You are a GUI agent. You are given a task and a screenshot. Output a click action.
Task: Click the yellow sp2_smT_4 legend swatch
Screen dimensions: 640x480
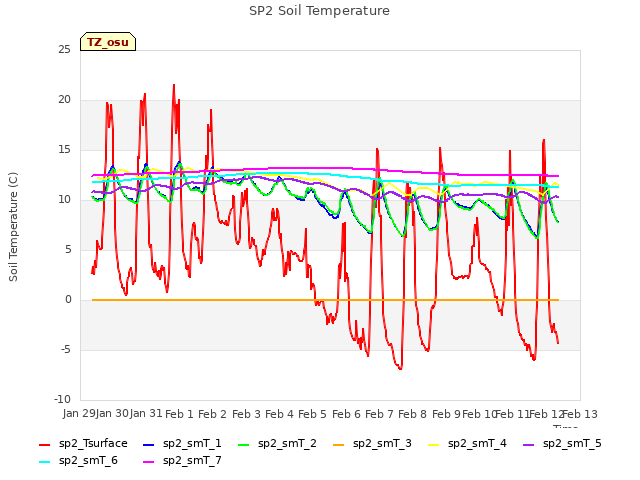[433, 444]
